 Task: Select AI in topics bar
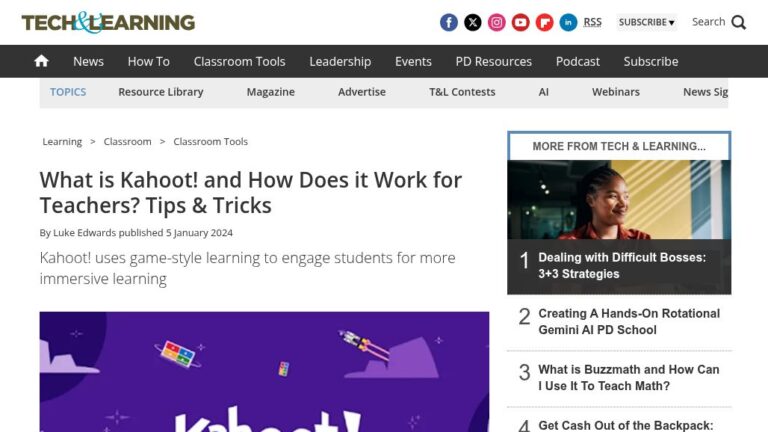click(543, 92)
